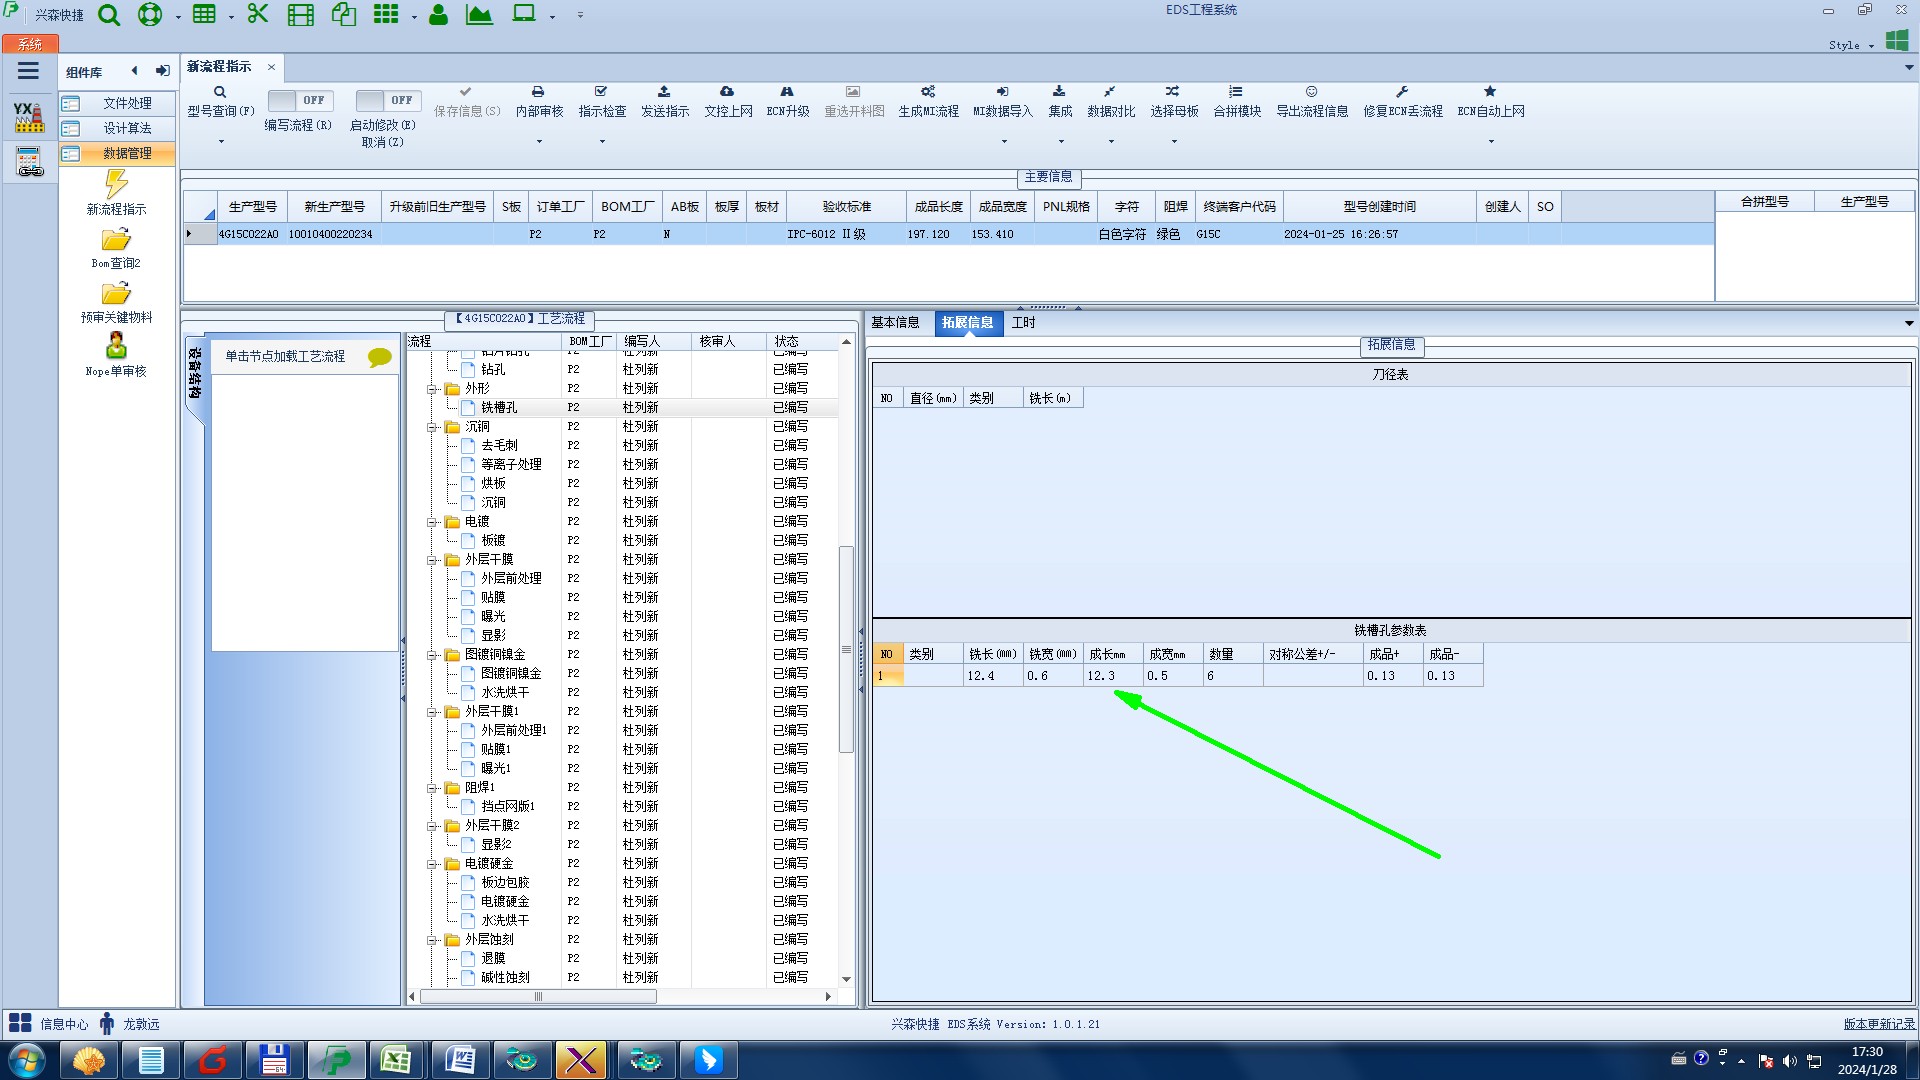Click 保存信息(S) save icon
Viewport: 1920px width, 1080px height.
click(x=466, y=92)
